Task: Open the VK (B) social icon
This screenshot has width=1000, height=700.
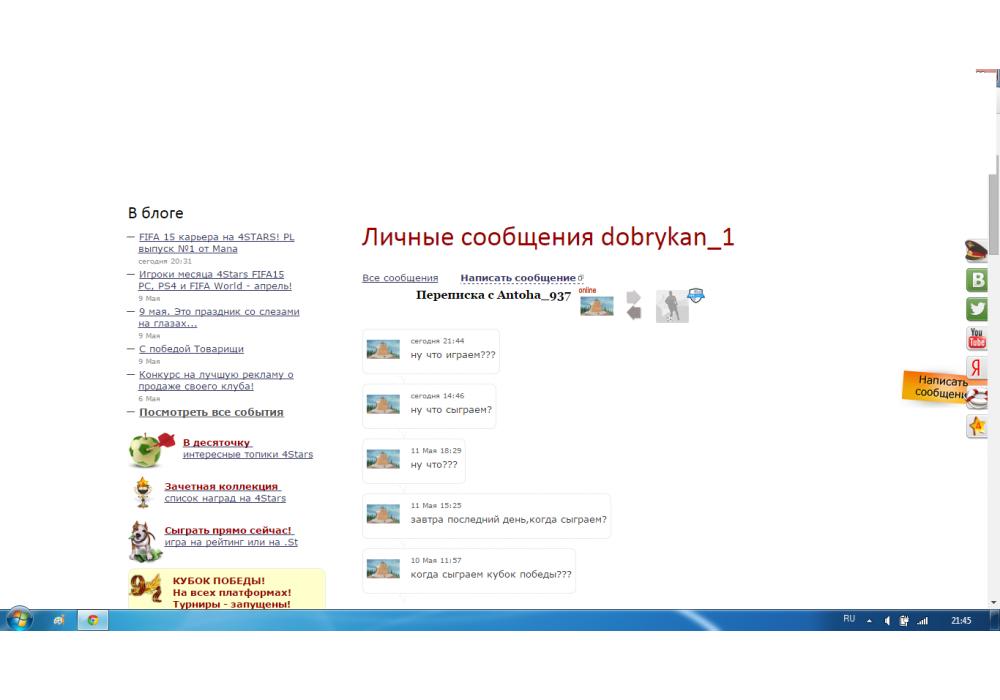Action: [x=977, y=279]
